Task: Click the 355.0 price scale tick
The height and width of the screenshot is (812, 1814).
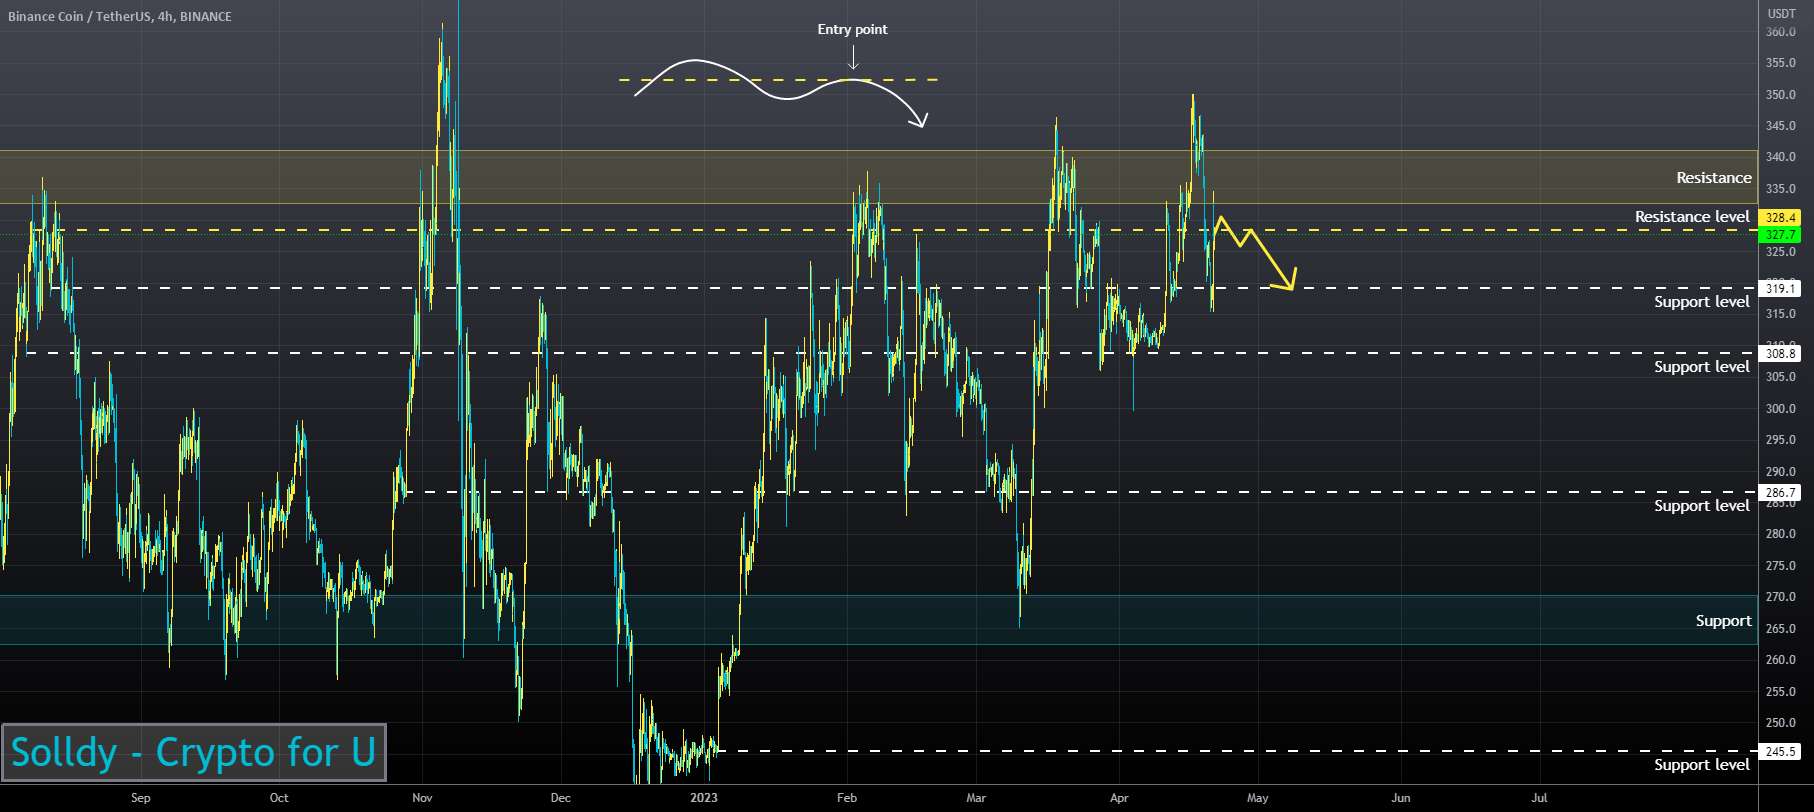Action: click(x=1780, y=63)
